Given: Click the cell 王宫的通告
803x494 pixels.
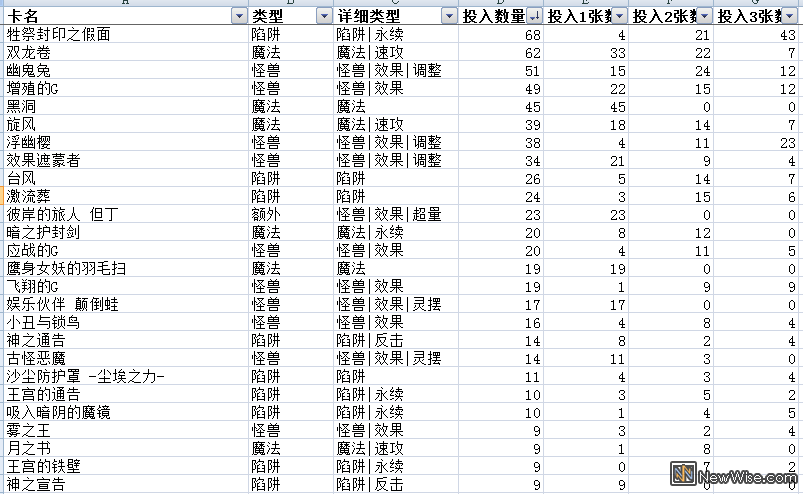Looking at the screenshot, I should coord(126,394).
